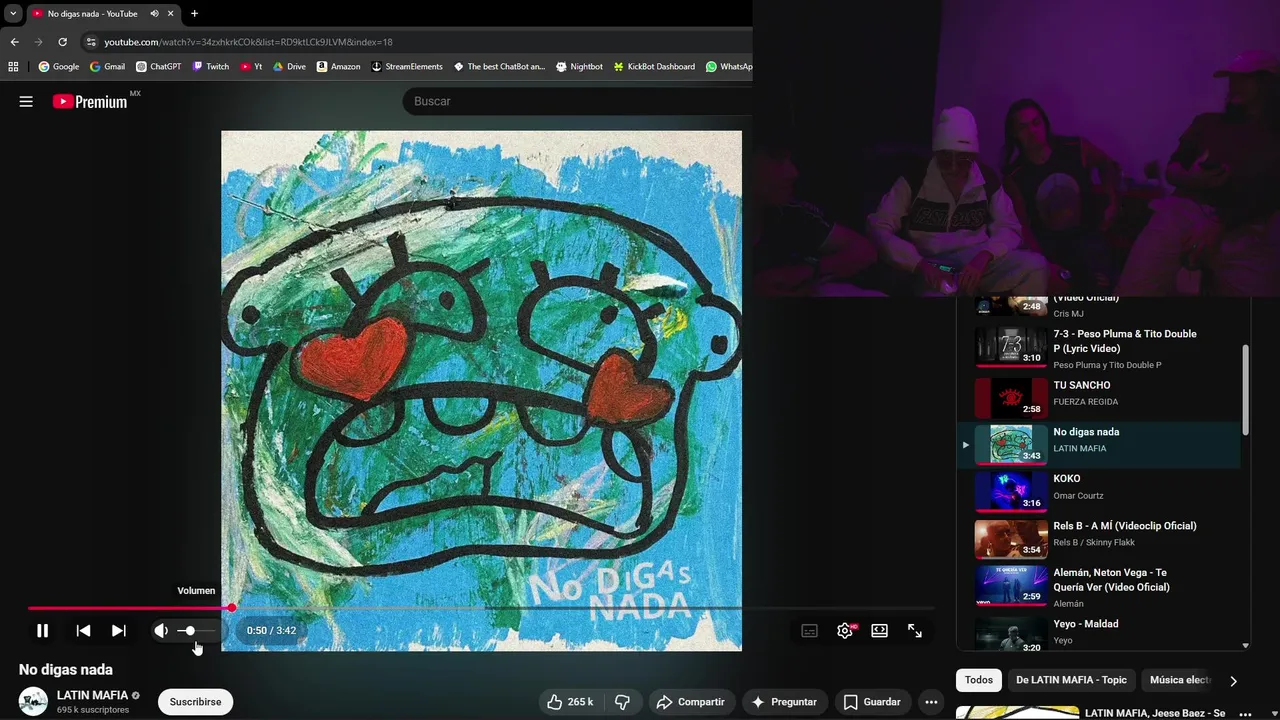Enter fullscreen mode

click(x=915, y=631)
